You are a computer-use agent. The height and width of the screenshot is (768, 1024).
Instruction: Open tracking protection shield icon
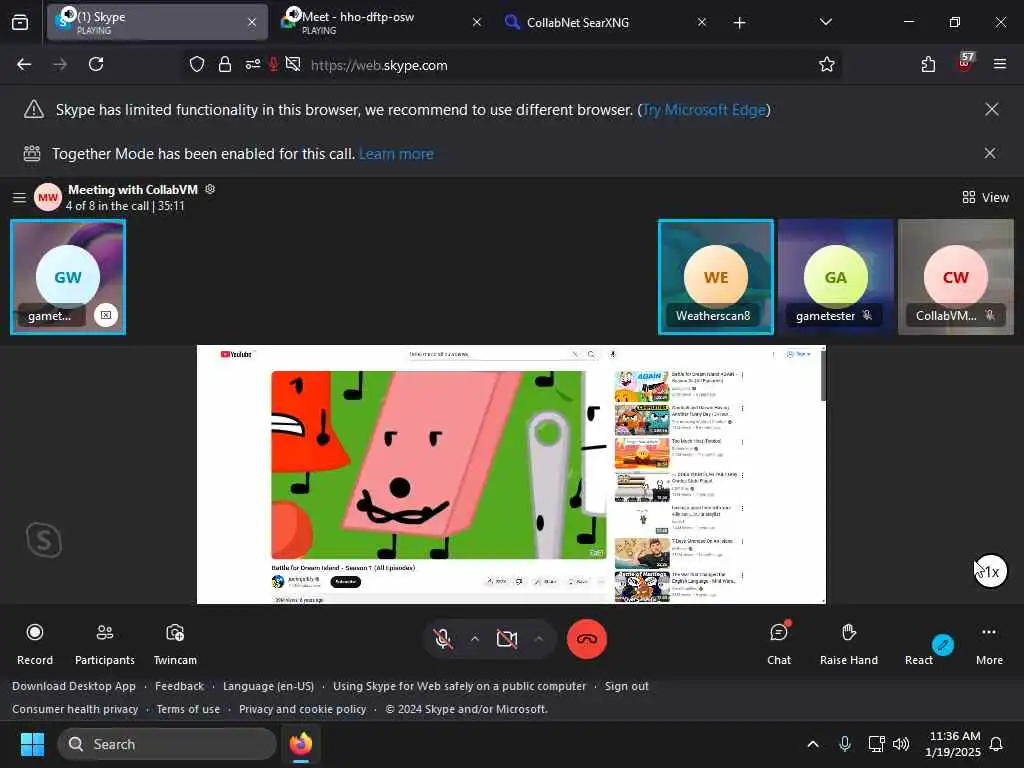click(x=197, y=65)
